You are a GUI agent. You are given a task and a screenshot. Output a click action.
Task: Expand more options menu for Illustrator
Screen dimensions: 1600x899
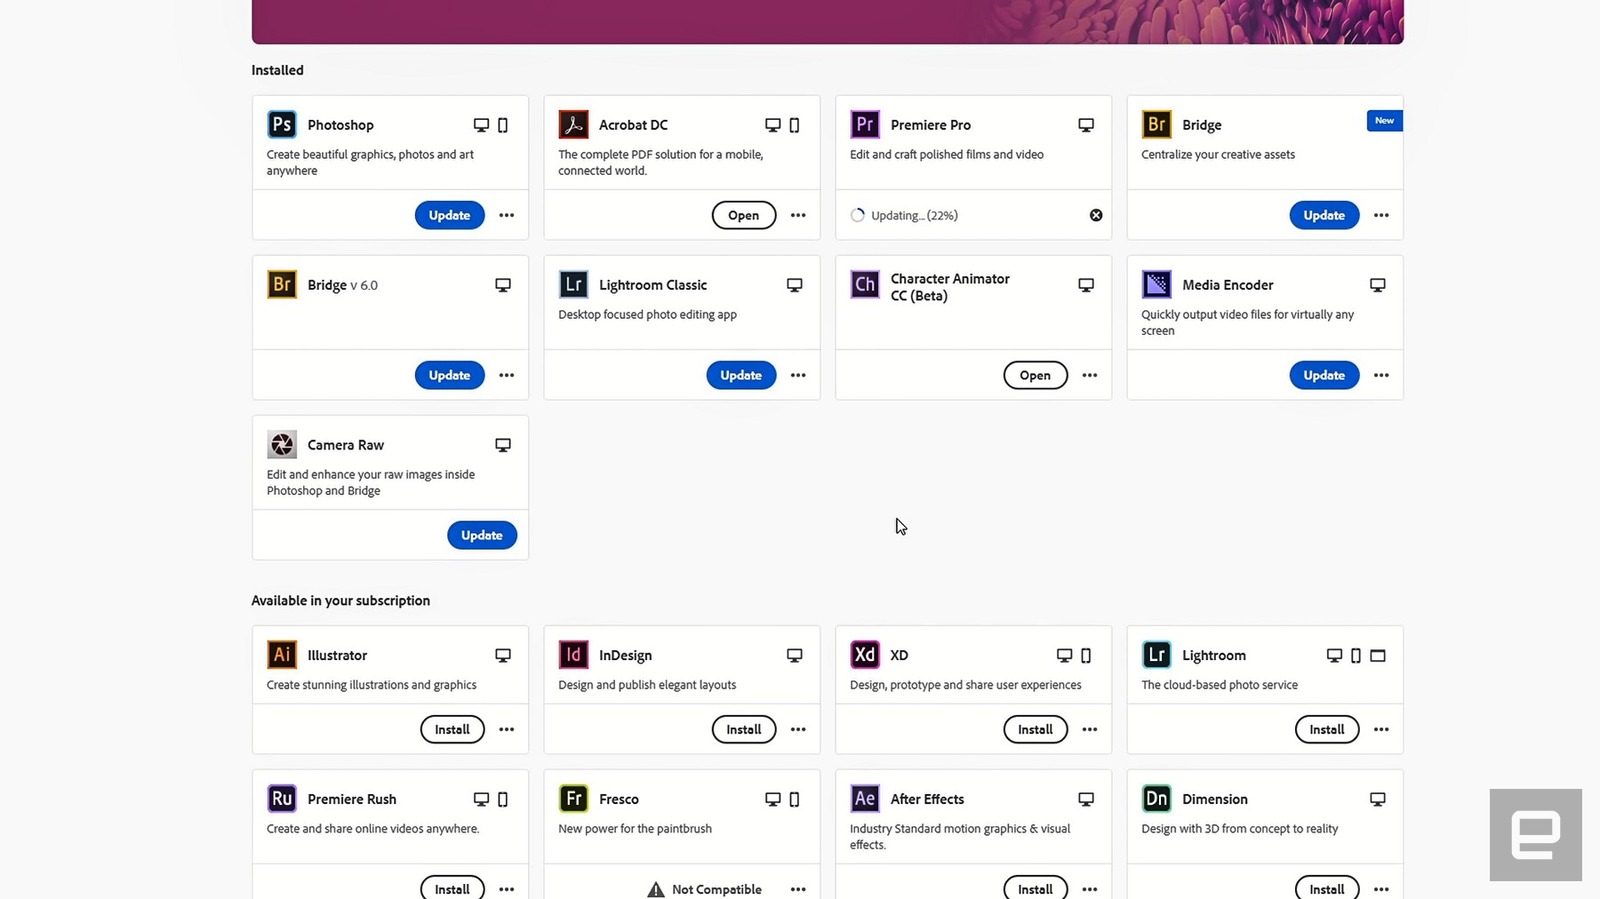[x=507, y=730]
